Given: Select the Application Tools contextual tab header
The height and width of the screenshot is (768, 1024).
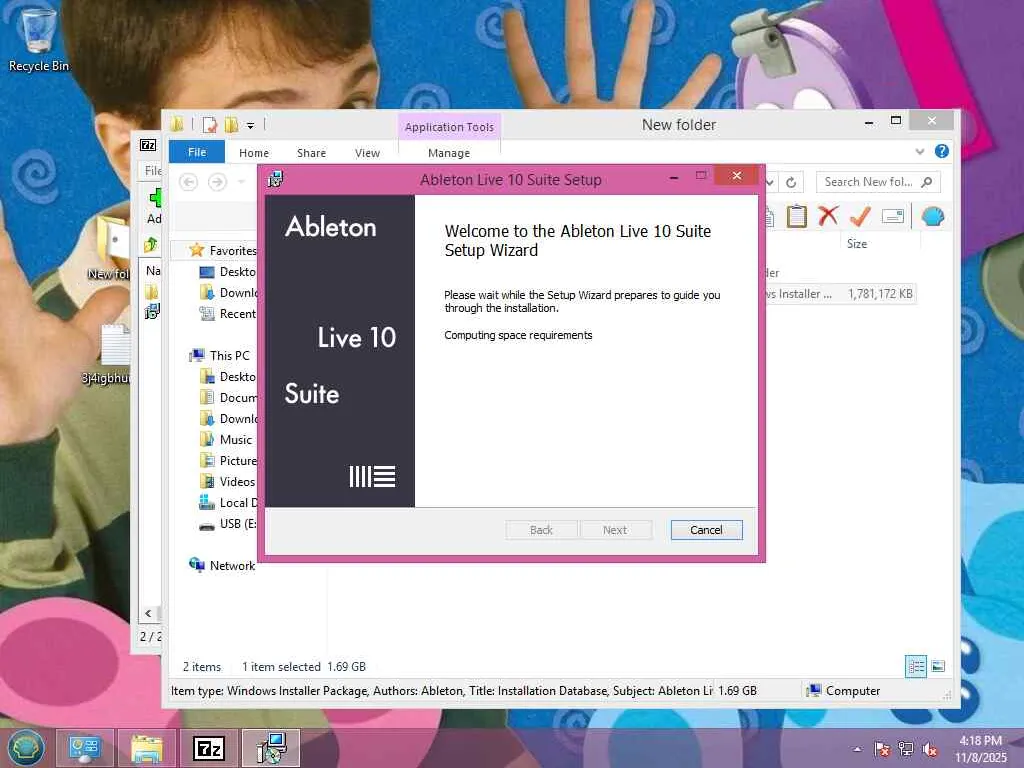Looking at the screenshot, I should 449,127.
